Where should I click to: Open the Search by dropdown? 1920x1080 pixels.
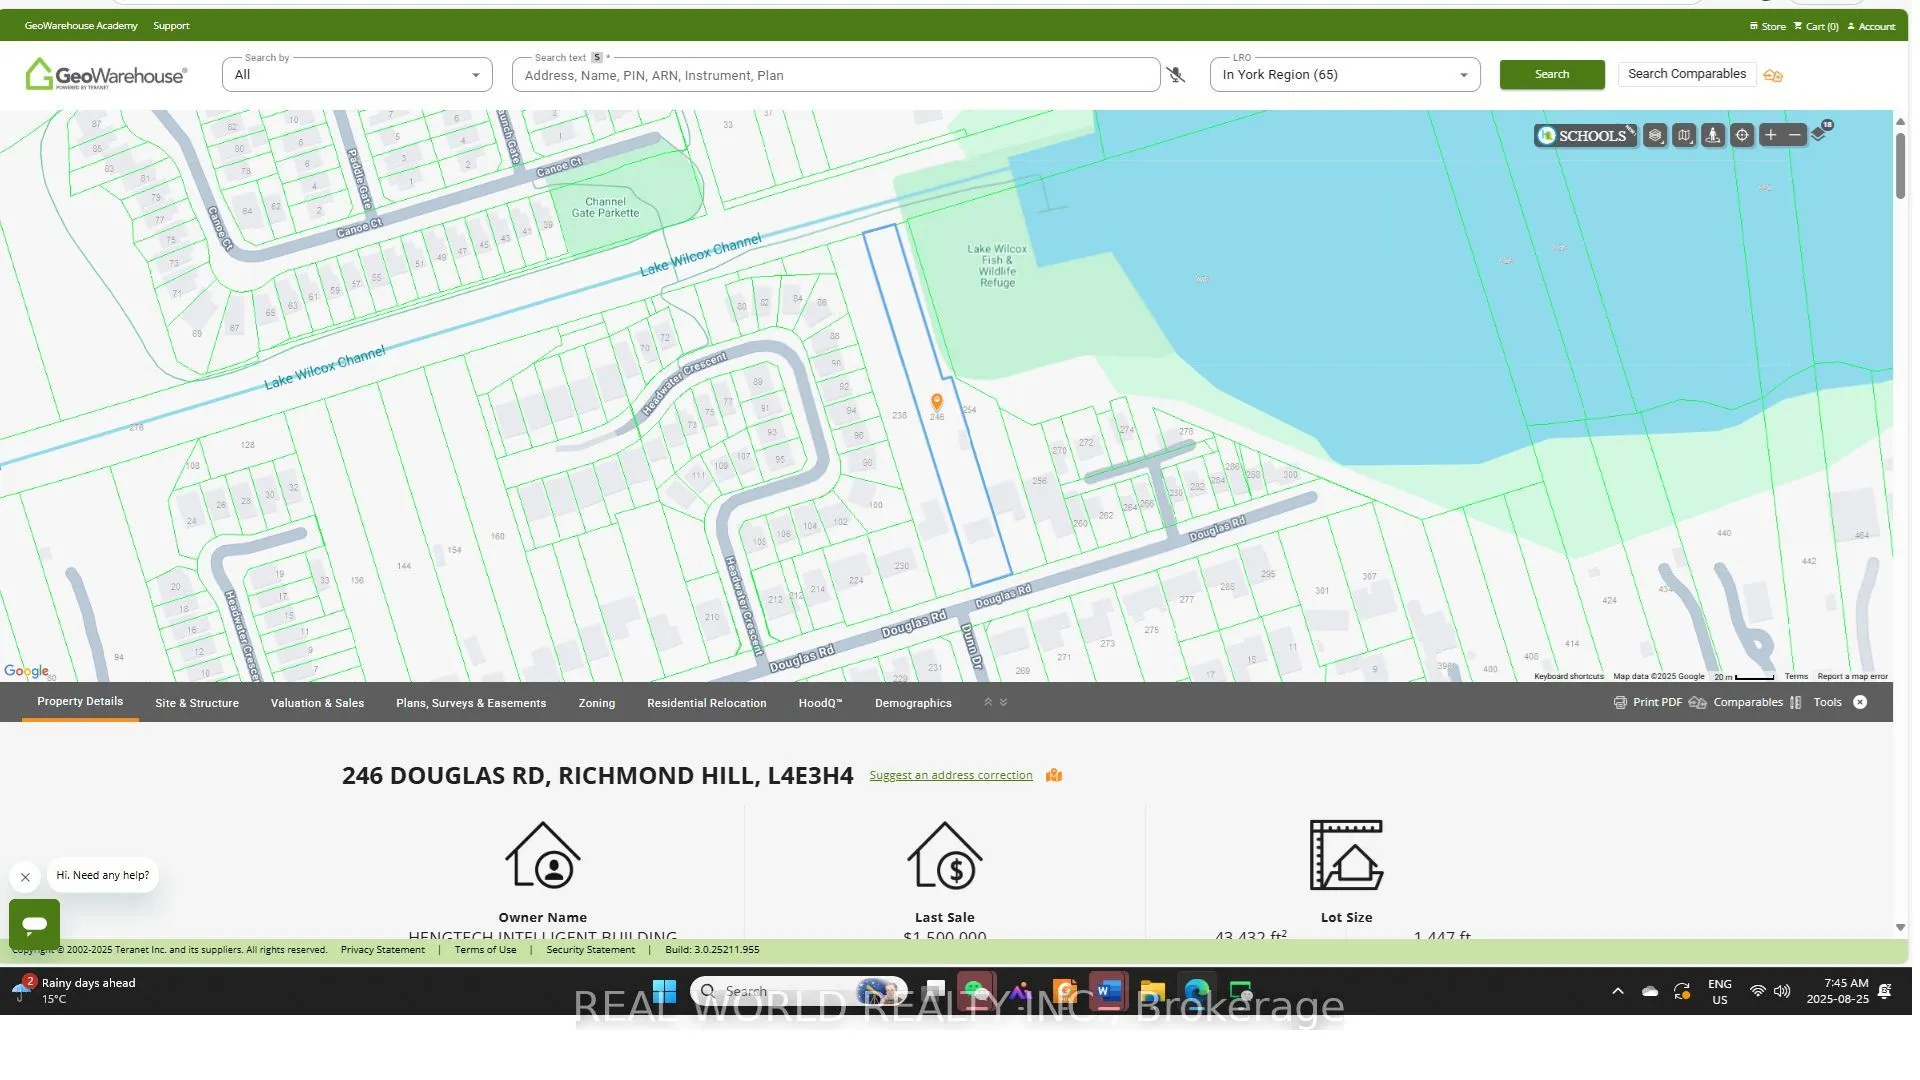coord(357,75)
